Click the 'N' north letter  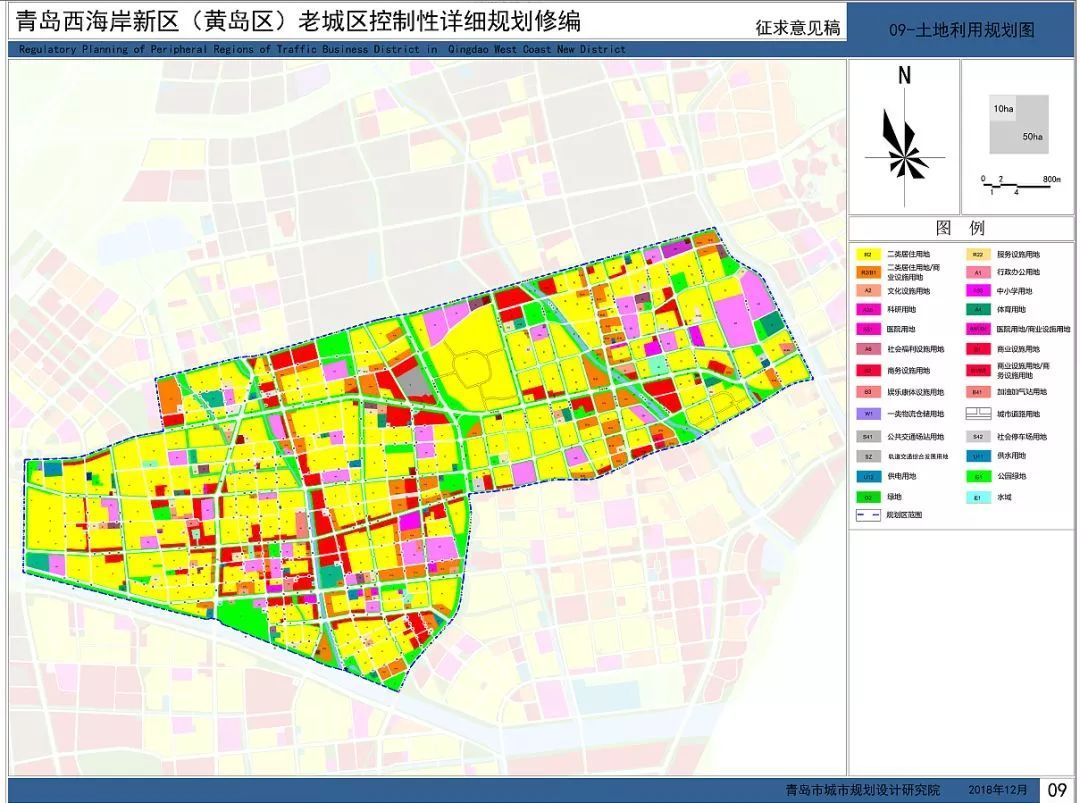point(904,76)
